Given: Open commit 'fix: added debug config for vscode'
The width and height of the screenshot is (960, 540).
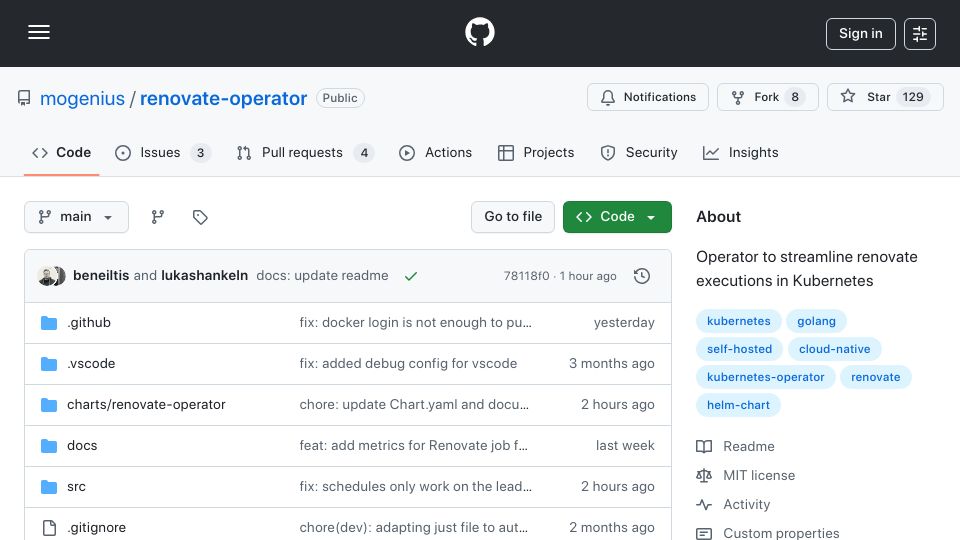Looking at the screenshot, I should coord(408,364).
